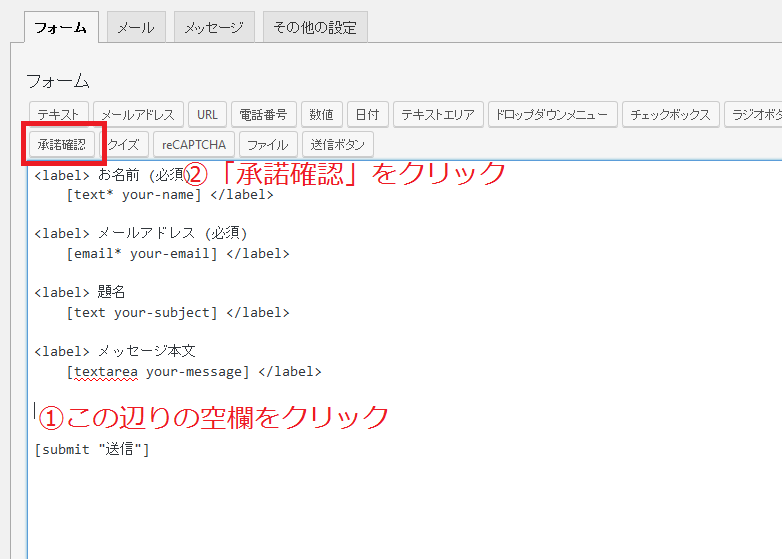Image resolution: width=782 pixels, height=559 pixels.
Task: Switch to the フォーム tab
Action: (x=60, y=27)
